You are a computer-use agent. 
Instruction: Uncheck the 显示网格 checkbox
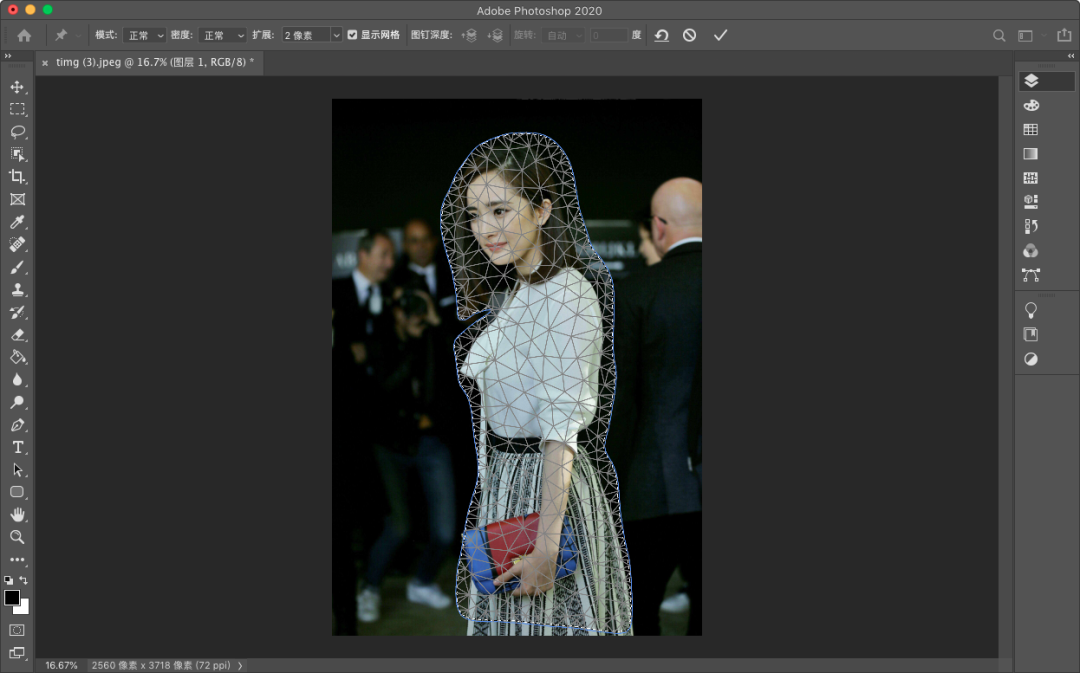[x=352, y=34]
